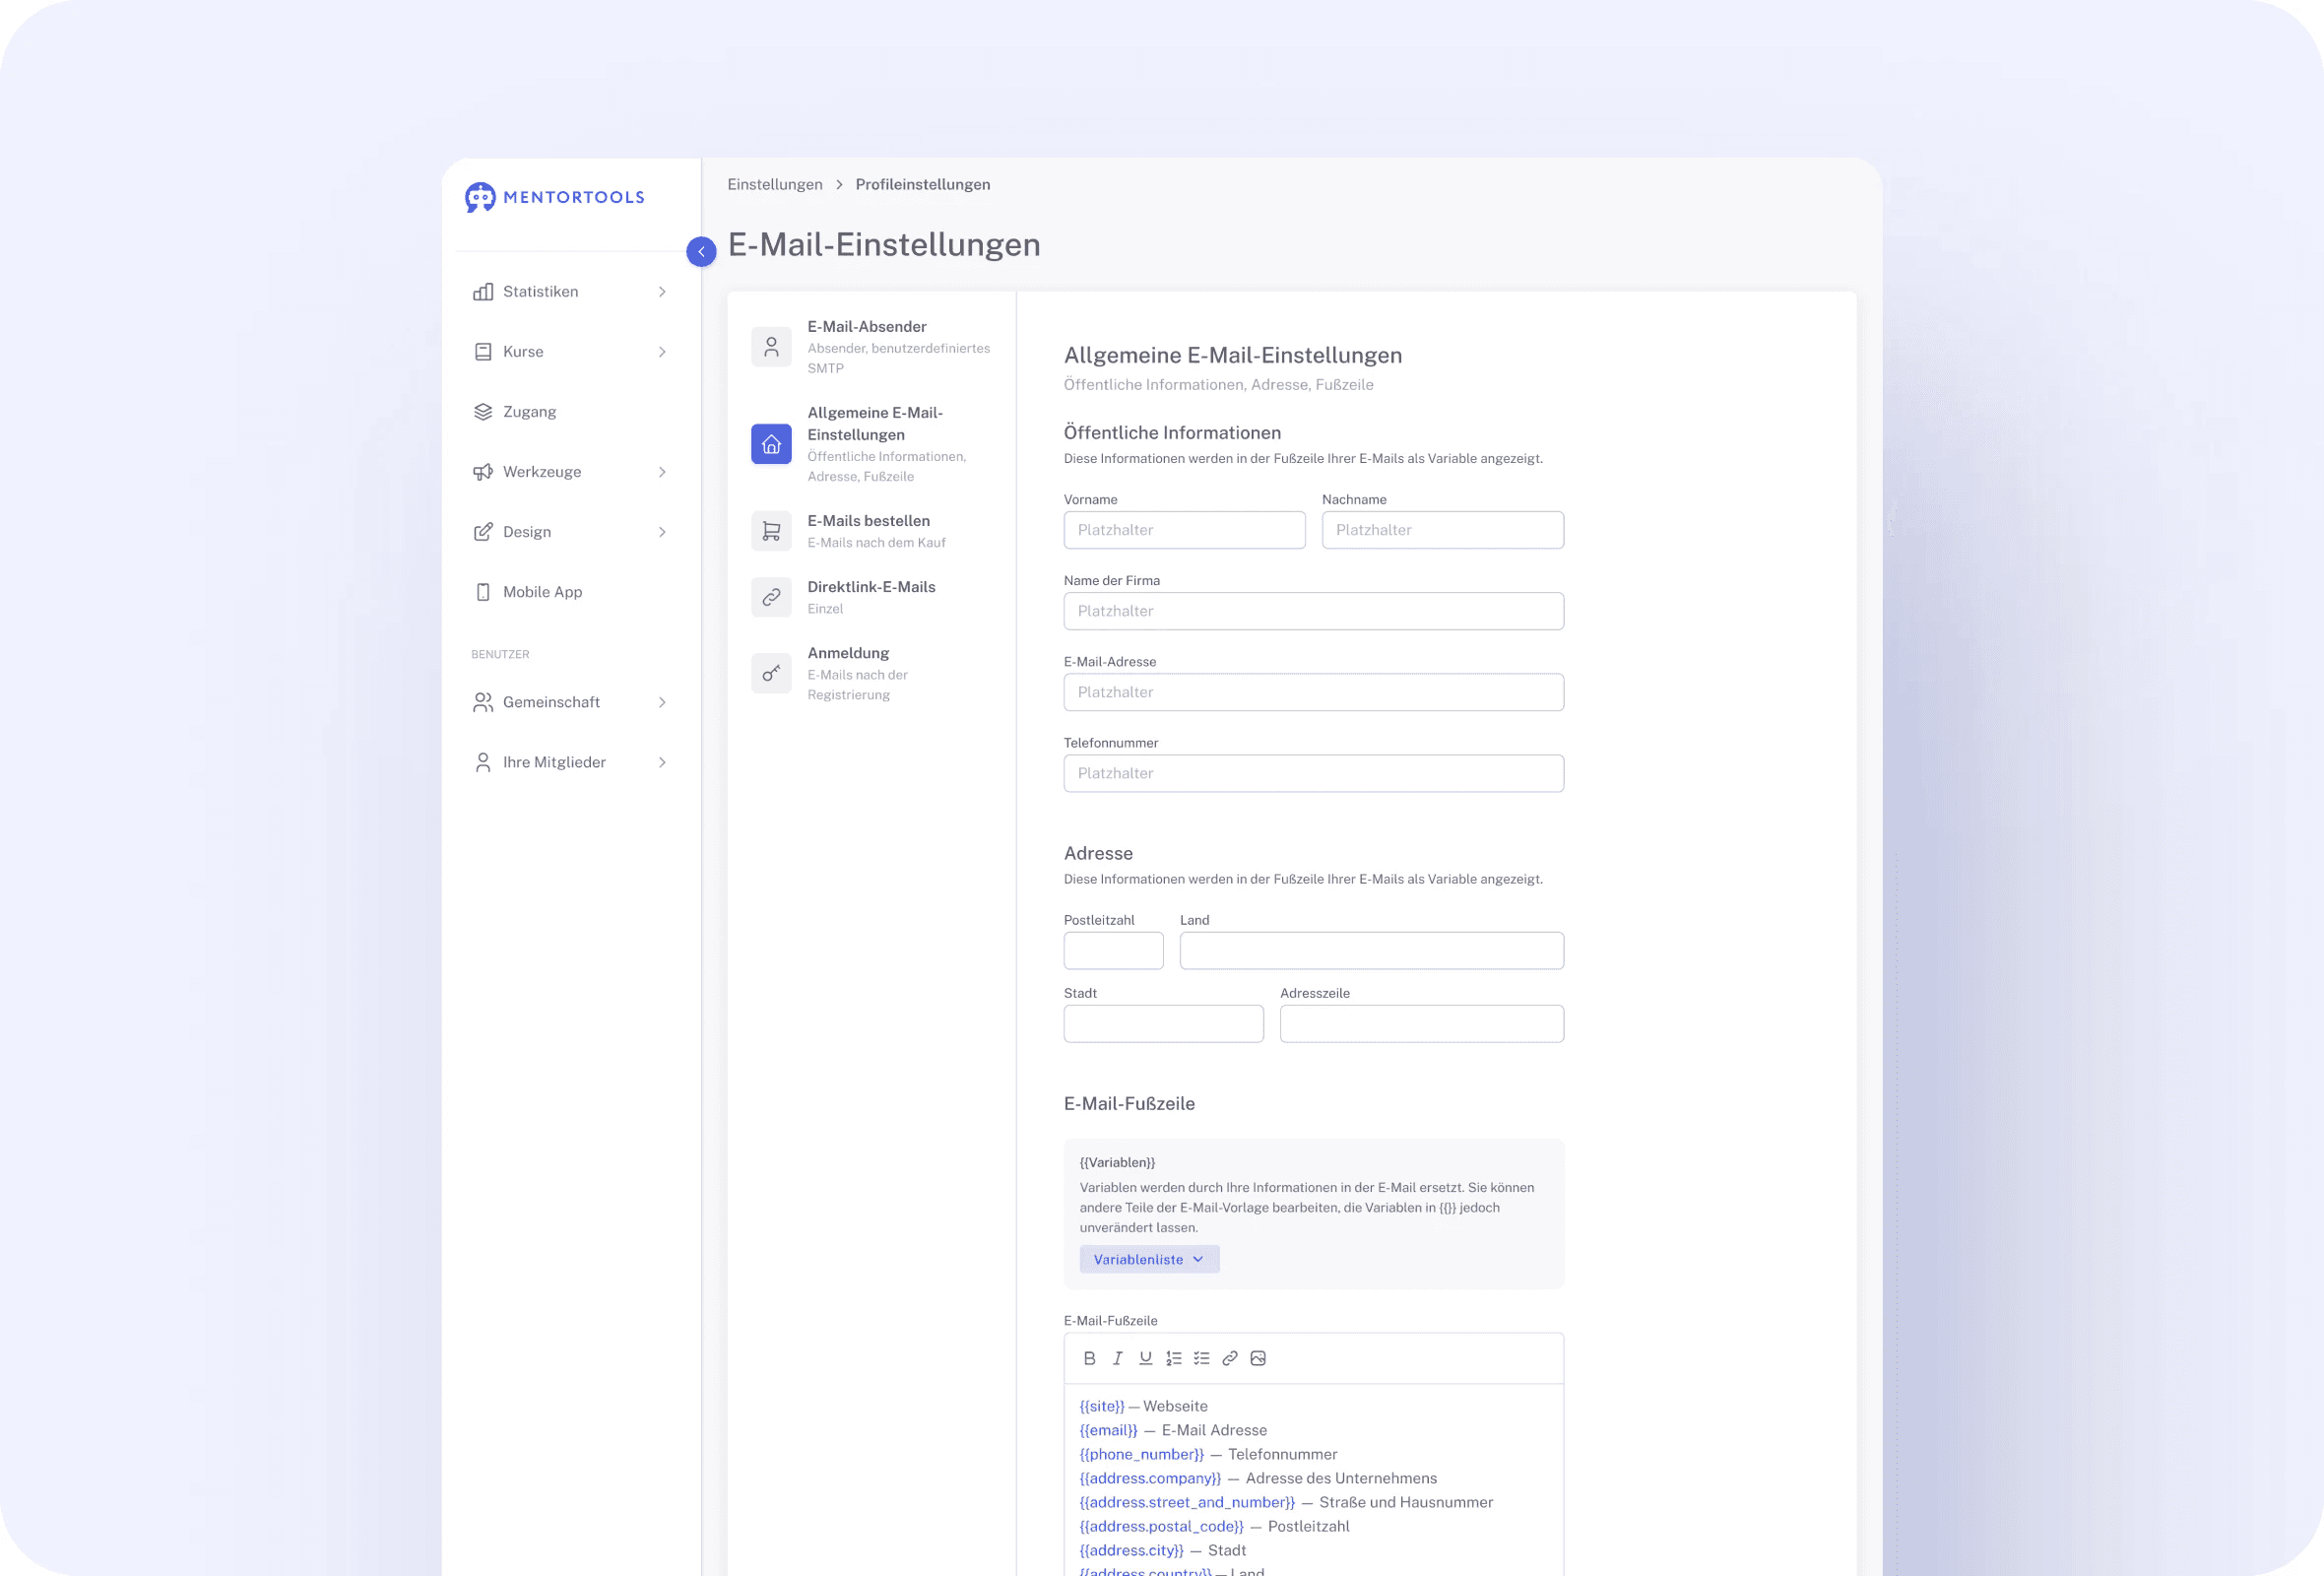Focus the Land input field
The height and width of the screenshot is (1576, 2324).
click(1371, 951)
